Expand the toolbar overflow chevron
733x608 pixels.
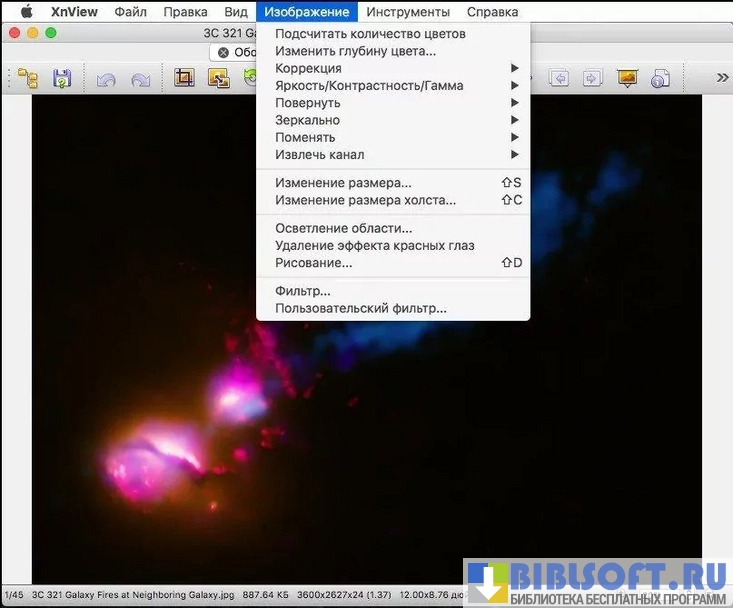pyautogui.click(x=722, y=77)
